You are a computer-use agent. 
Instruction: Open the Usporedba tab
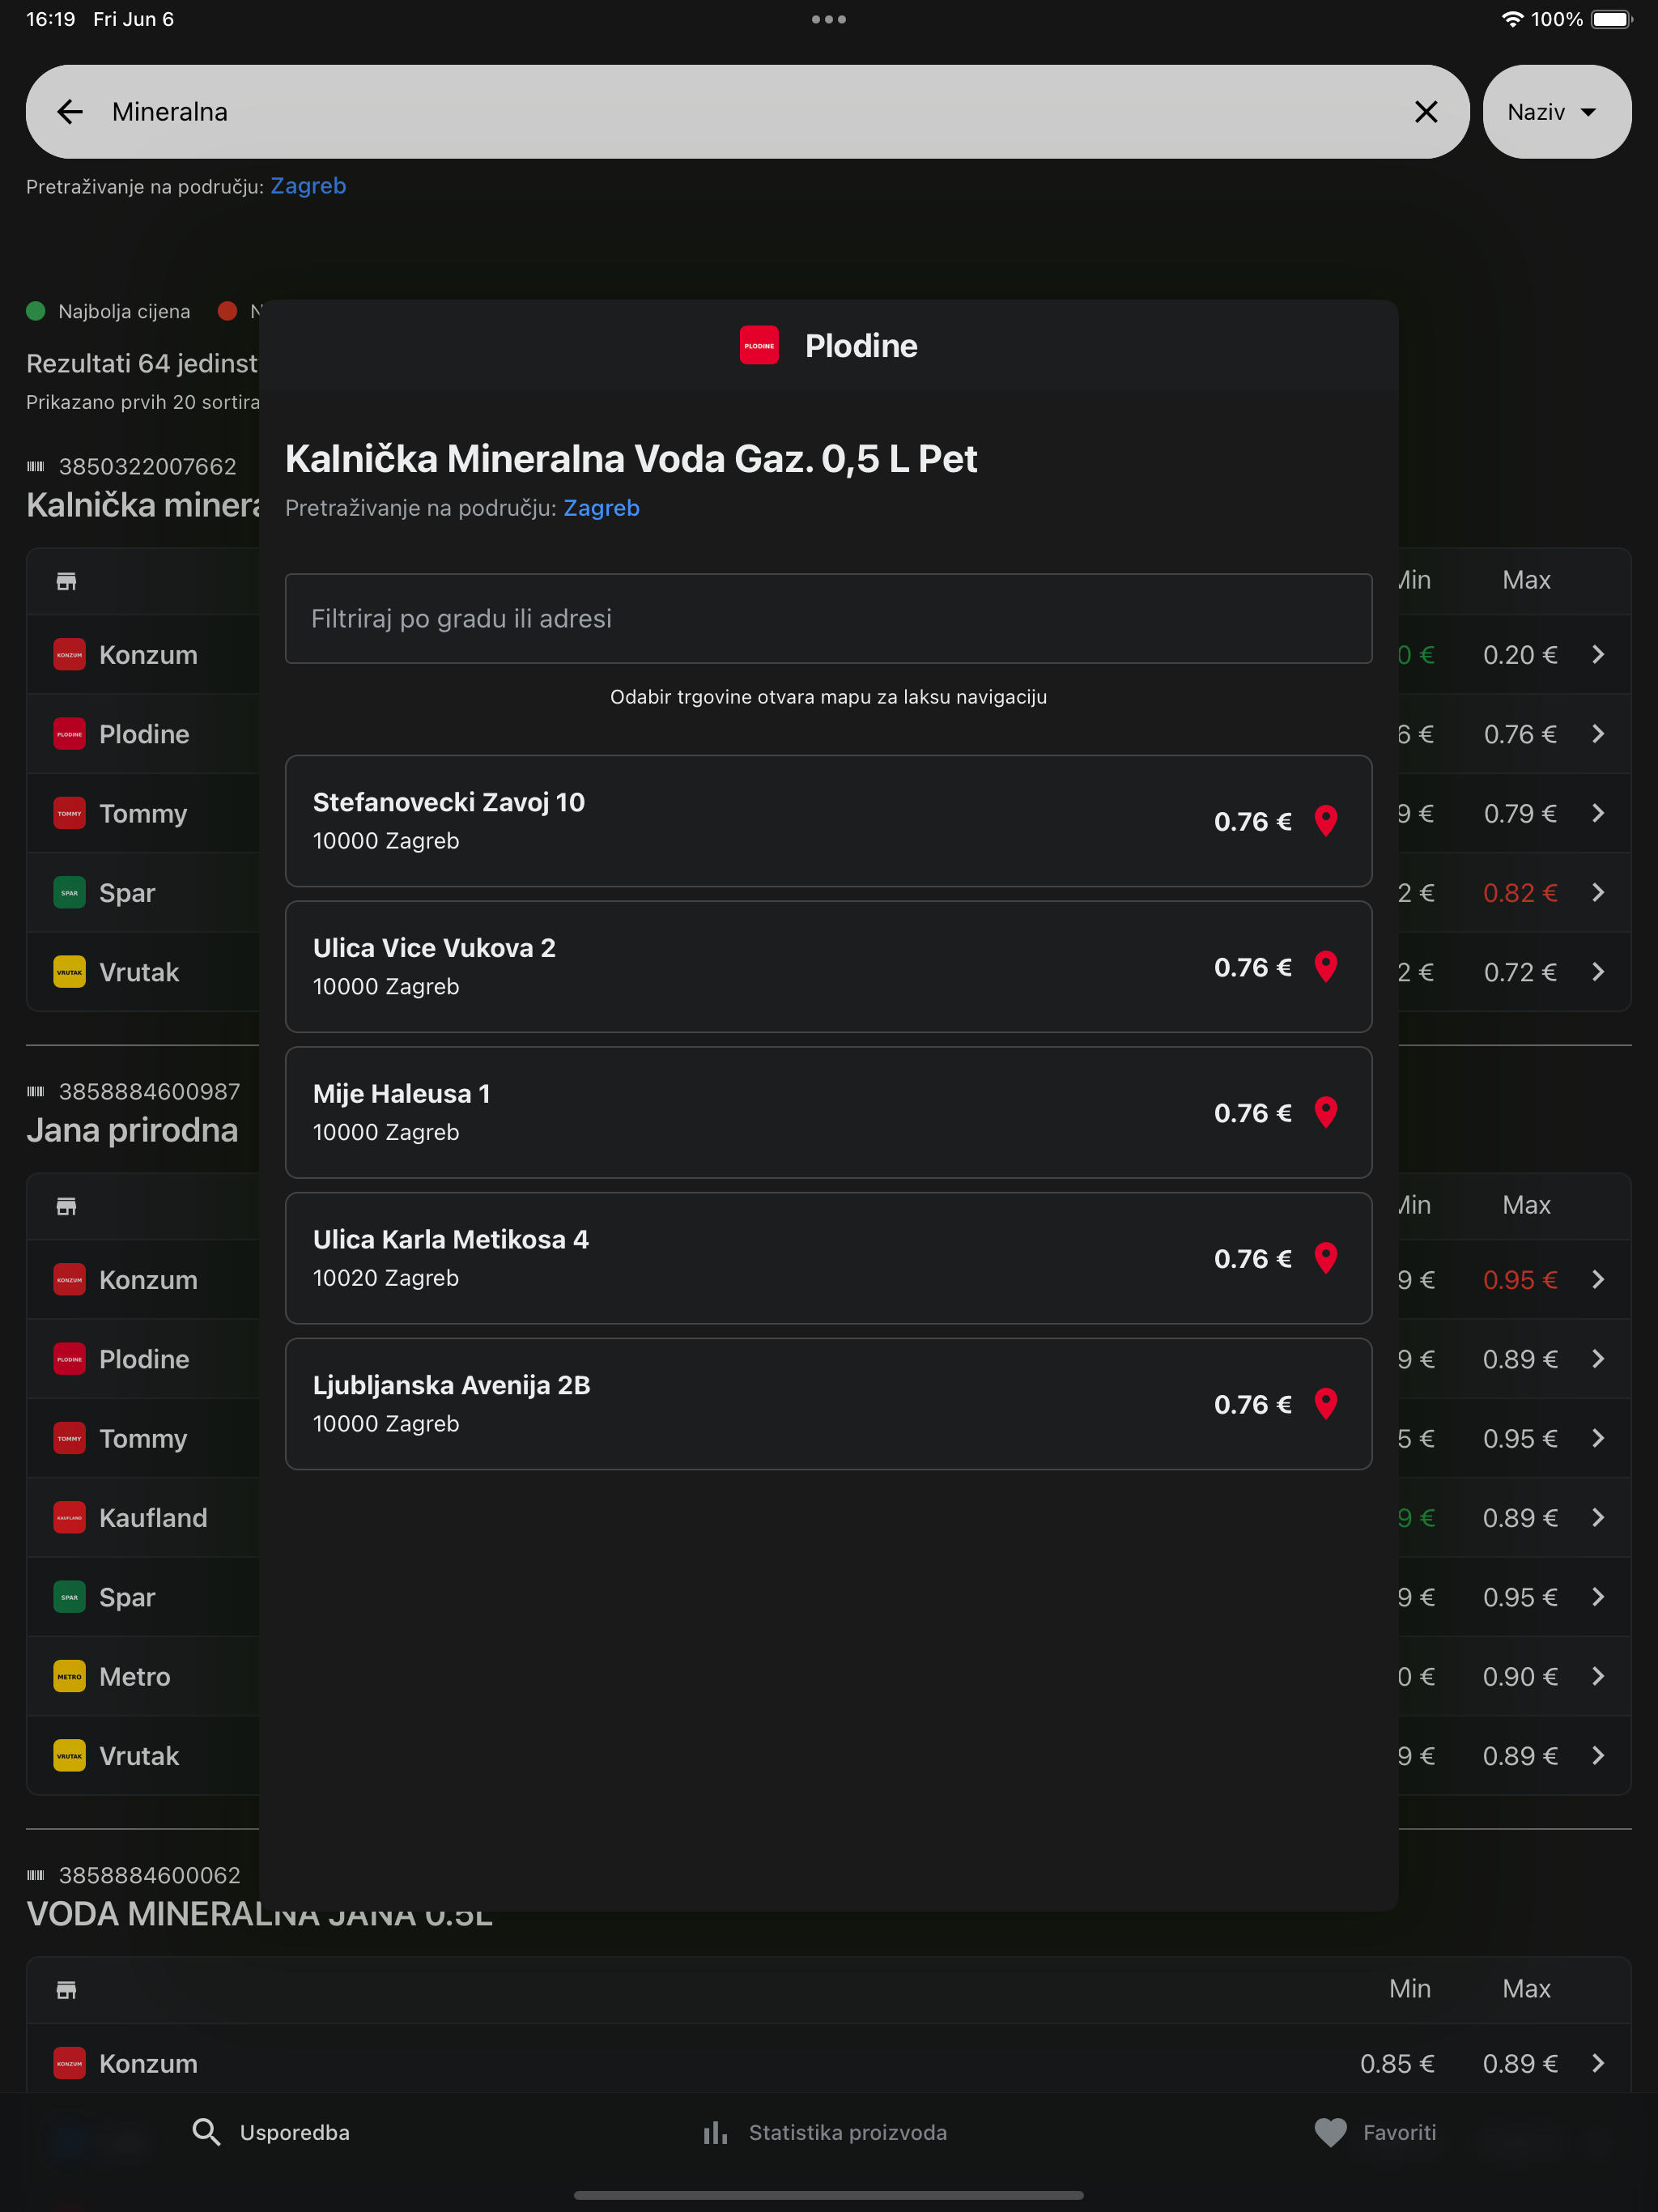click(x=270, y=2133)
